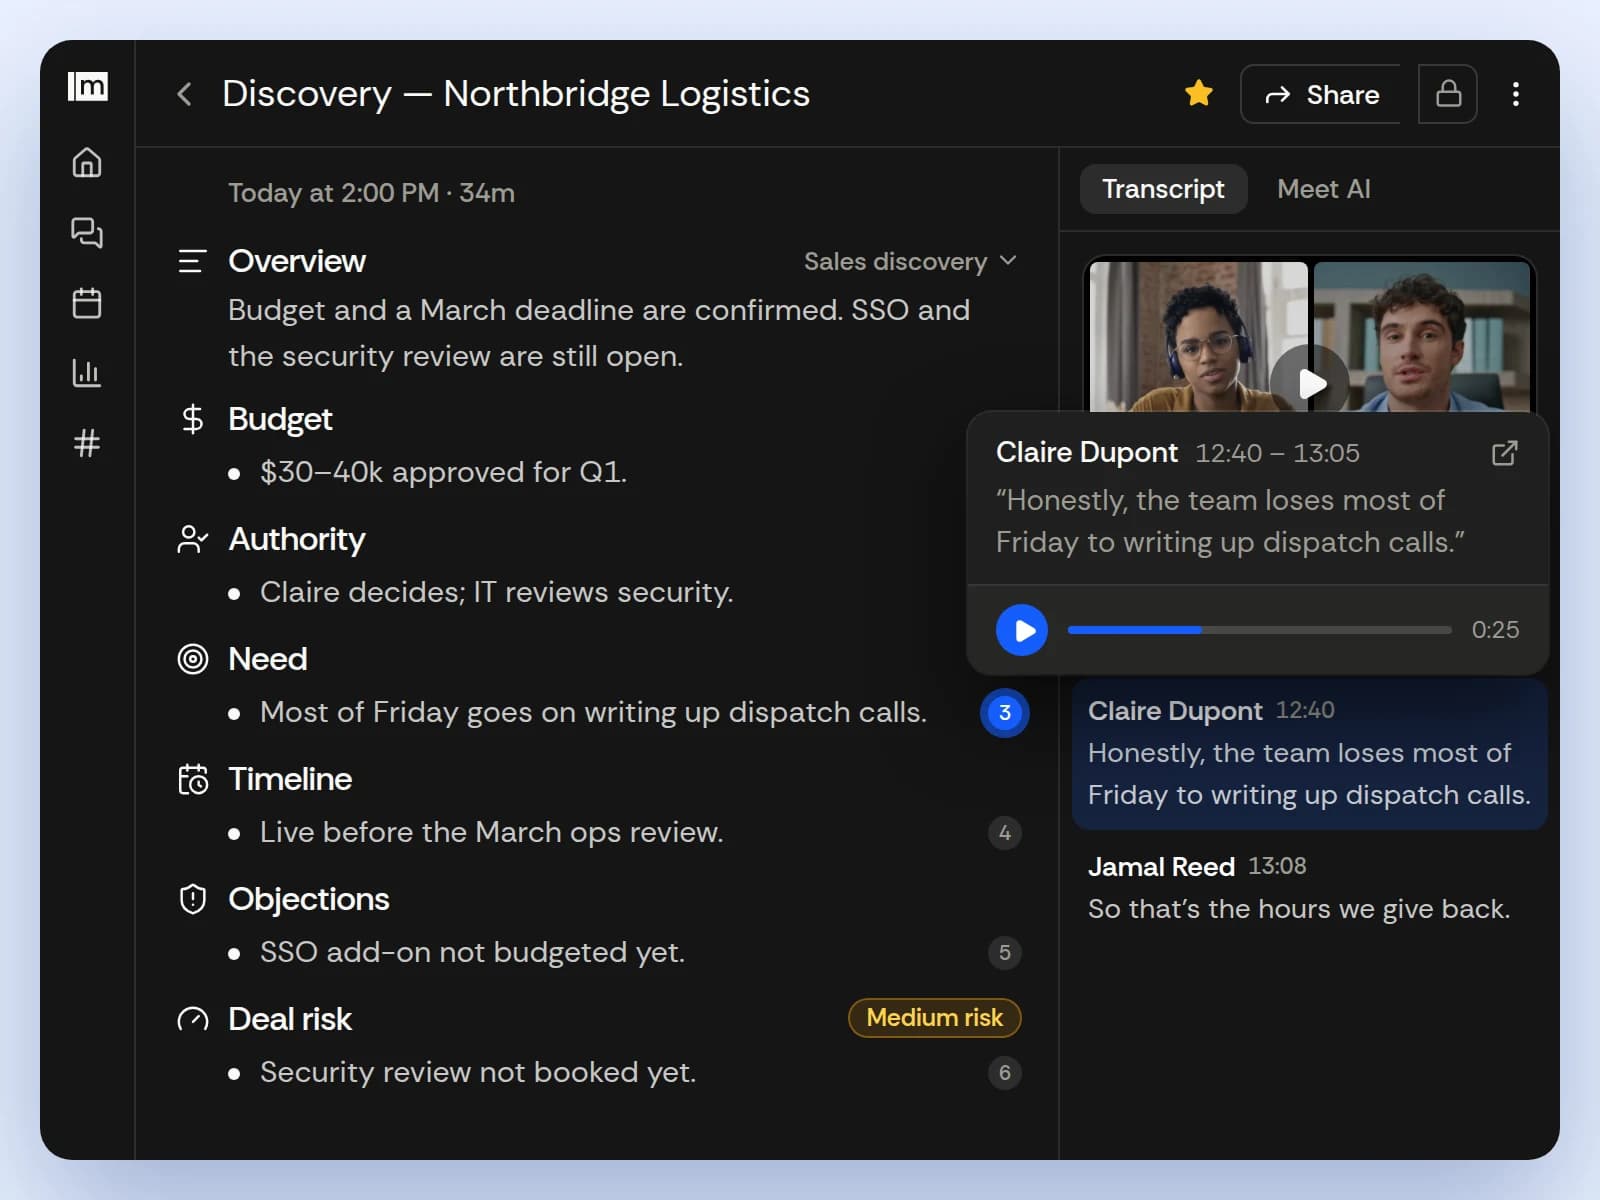Screen dimensions: 1600x1200
Task: Go back with the left chevron arrow
Action: click(184, 94)
